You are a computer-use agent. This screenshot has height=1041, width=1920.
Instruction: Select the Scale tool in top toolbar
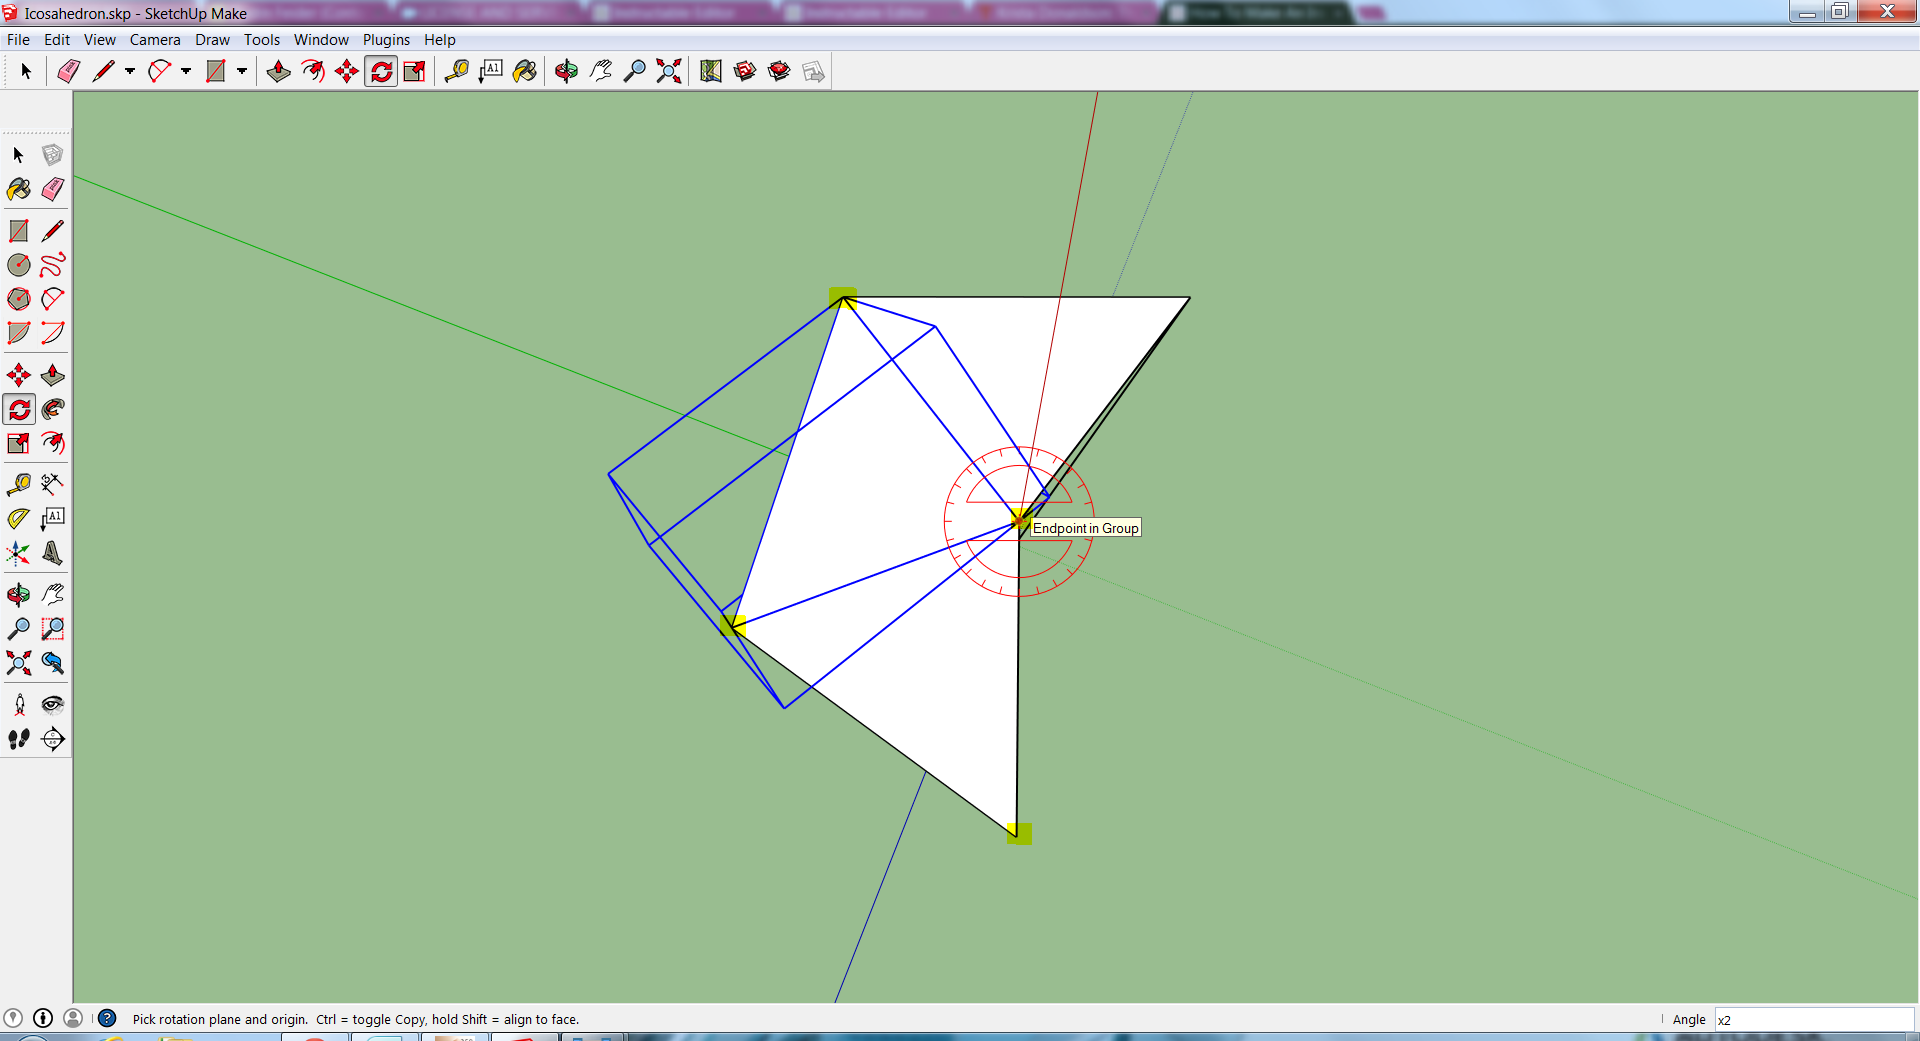coord(415,71)
